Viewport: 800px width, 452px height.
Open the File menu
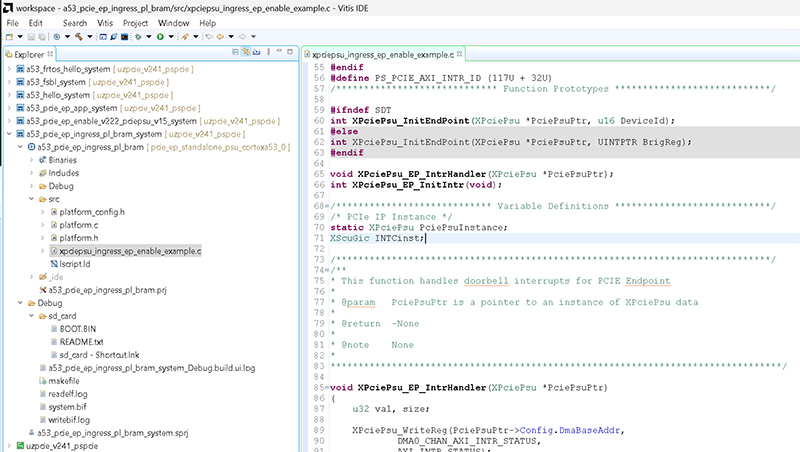tap(12, 23)
